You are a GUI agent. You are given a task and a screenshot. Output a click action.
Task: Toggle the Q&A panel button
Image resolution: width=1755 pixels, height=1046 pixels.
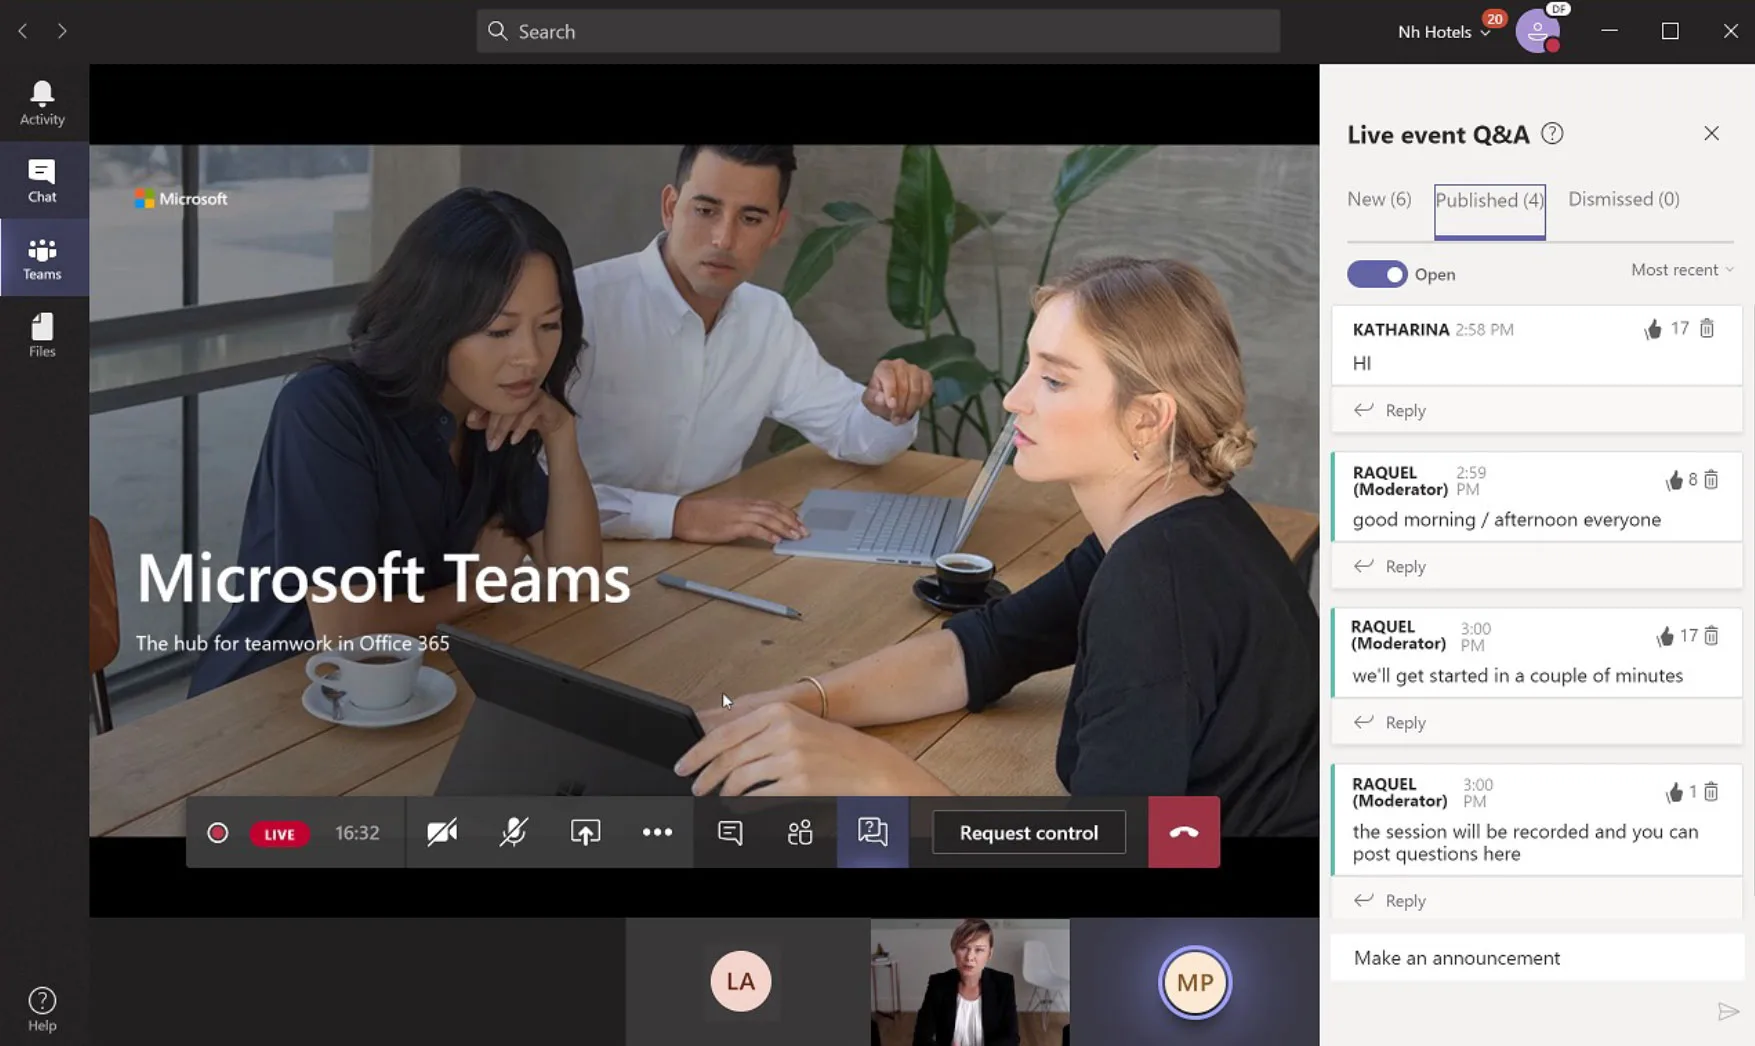pos(873,832)
